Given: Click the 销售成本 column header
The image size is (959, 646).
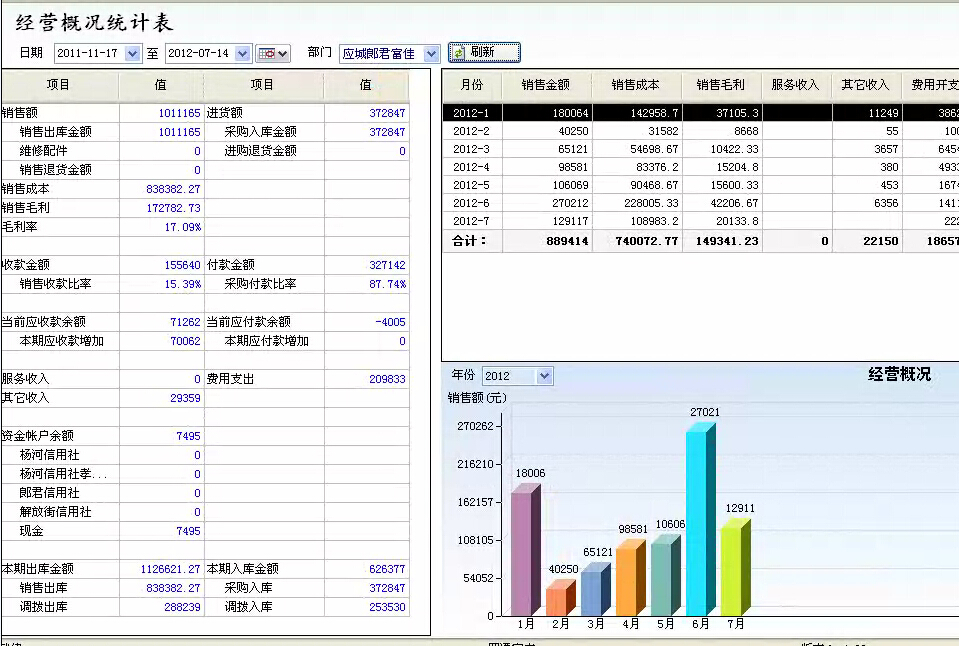Looking at the screenshot, I should pos(637,85).
